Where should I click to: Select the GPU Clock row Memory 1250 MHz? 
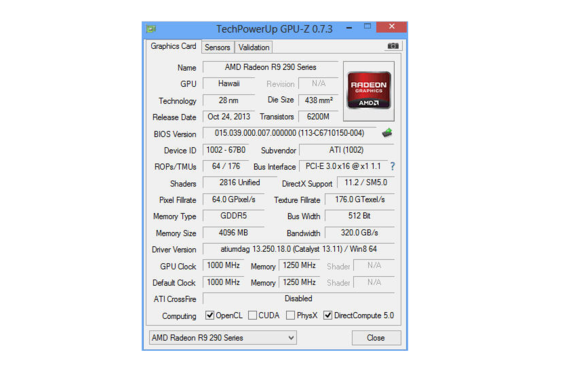point(299,265)
